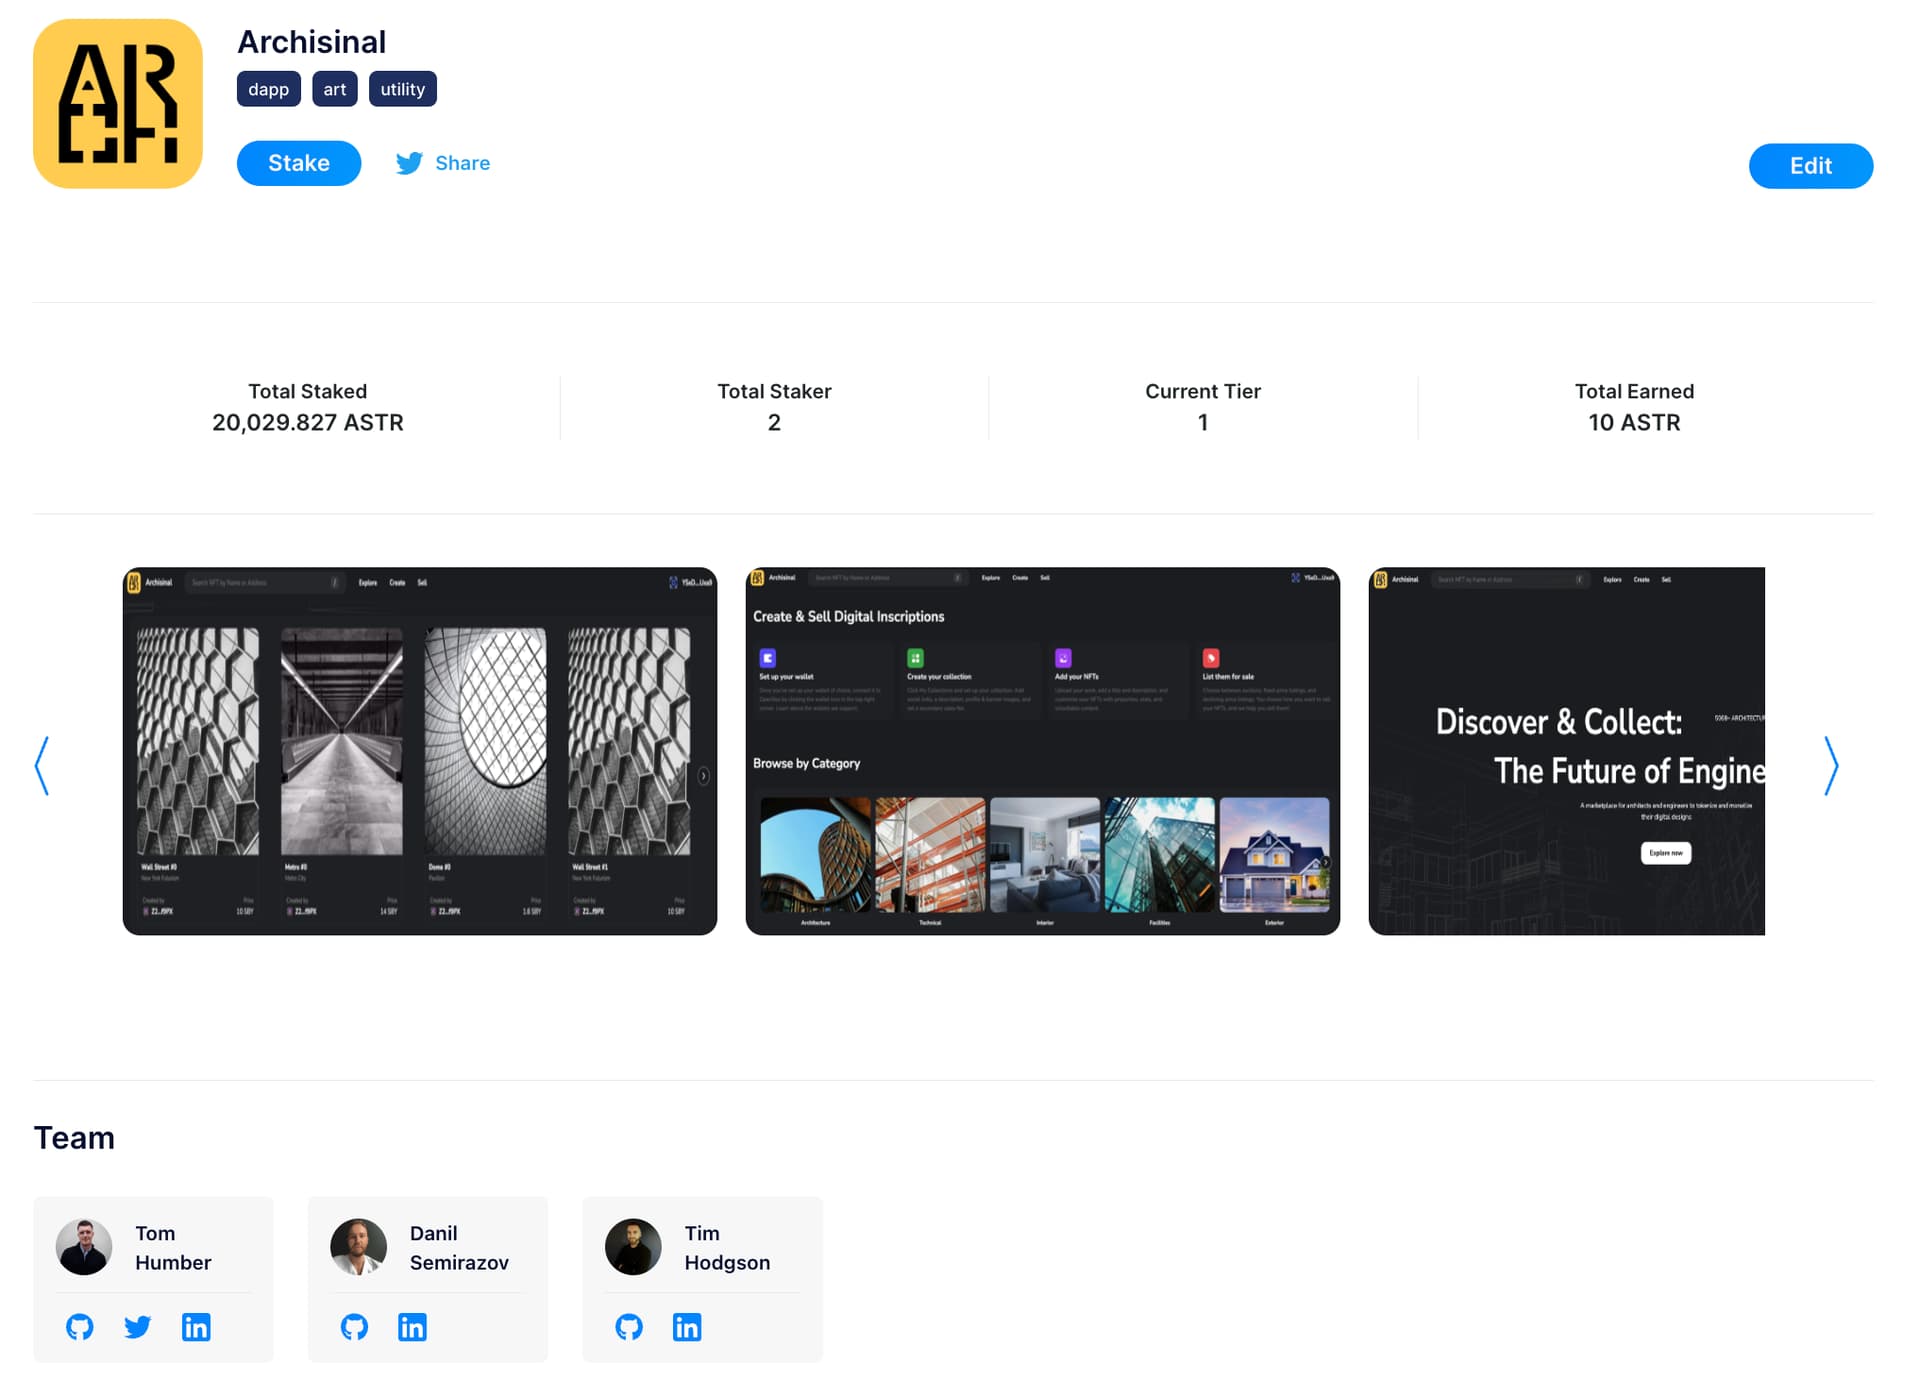Viewport: 1920px width, 1397px height.
Task: Click the Archisinal yellow logo
Action: (x=118, y=104)
